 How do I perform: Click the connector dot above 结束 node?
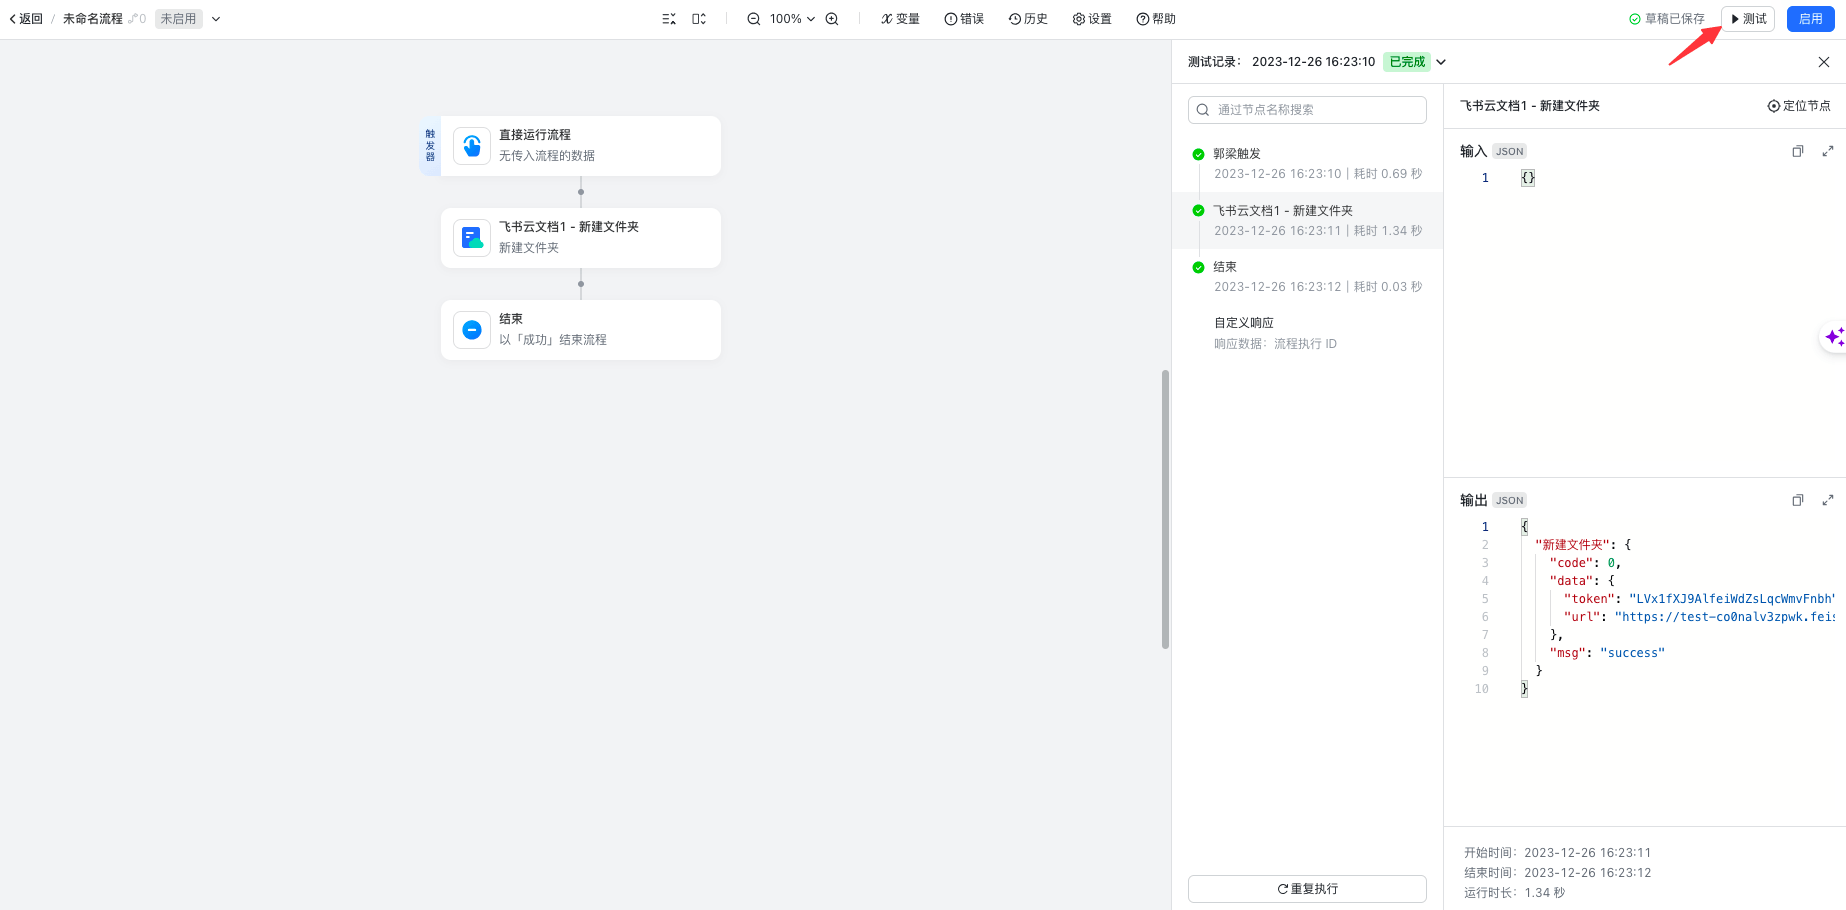click(x=581, y=284)
